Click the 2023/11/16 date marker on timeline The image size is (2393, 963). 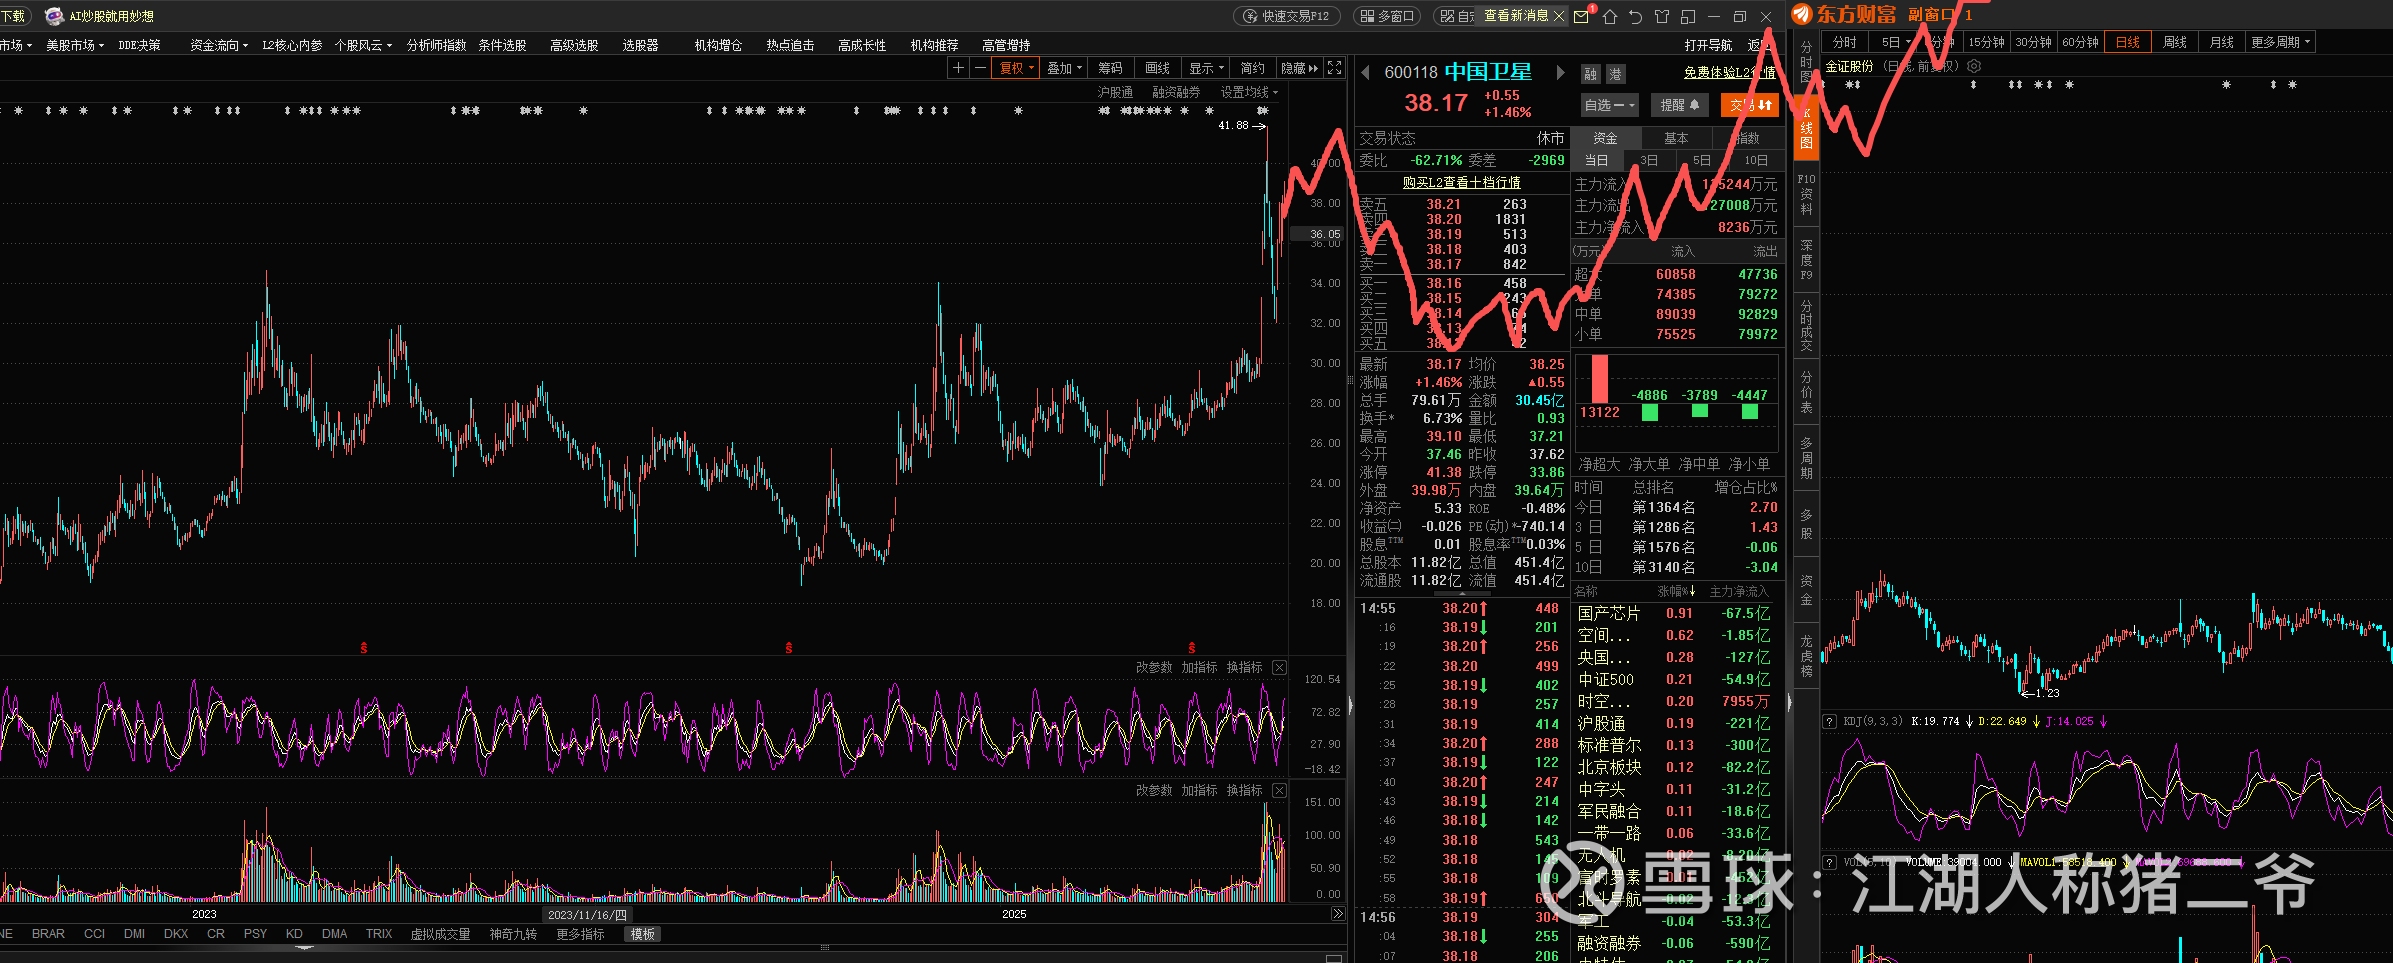(587, 914)
